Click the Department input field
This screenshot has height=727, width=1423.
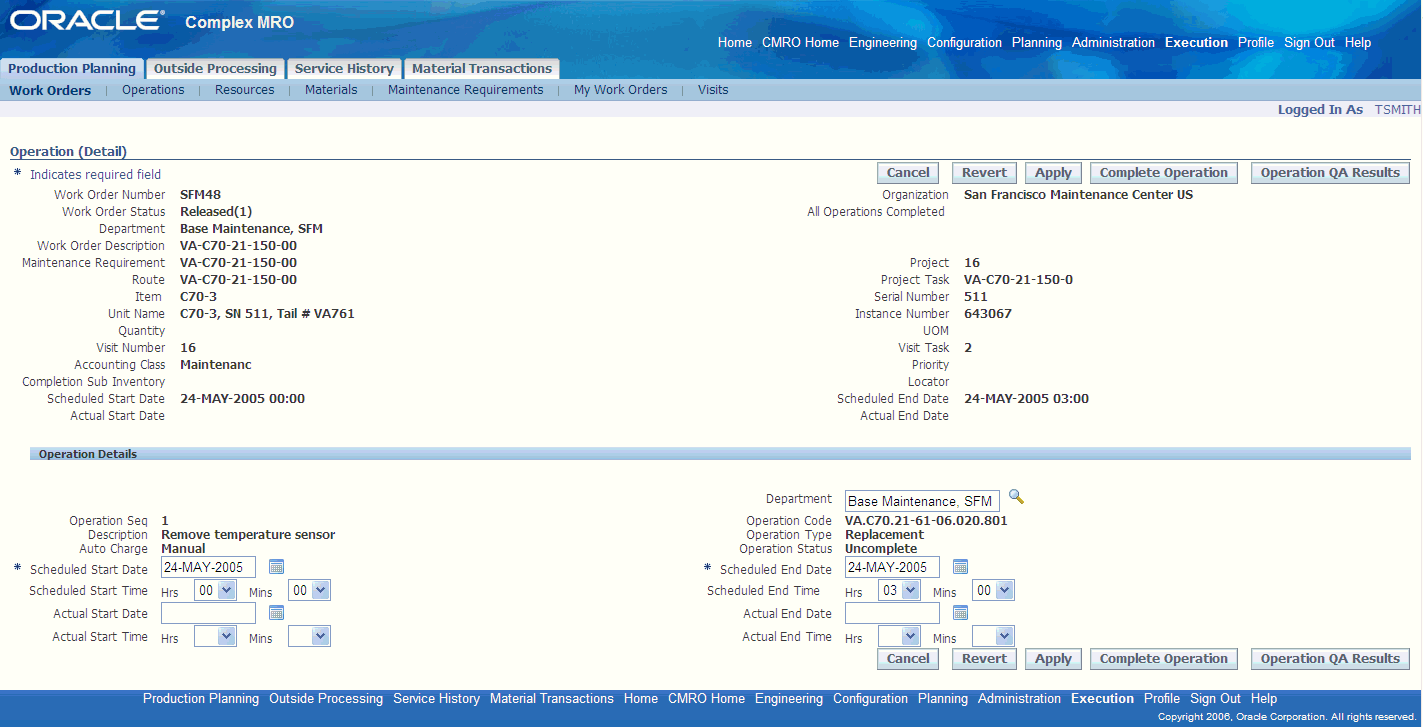pyautogui.click(x=922, y=501)
